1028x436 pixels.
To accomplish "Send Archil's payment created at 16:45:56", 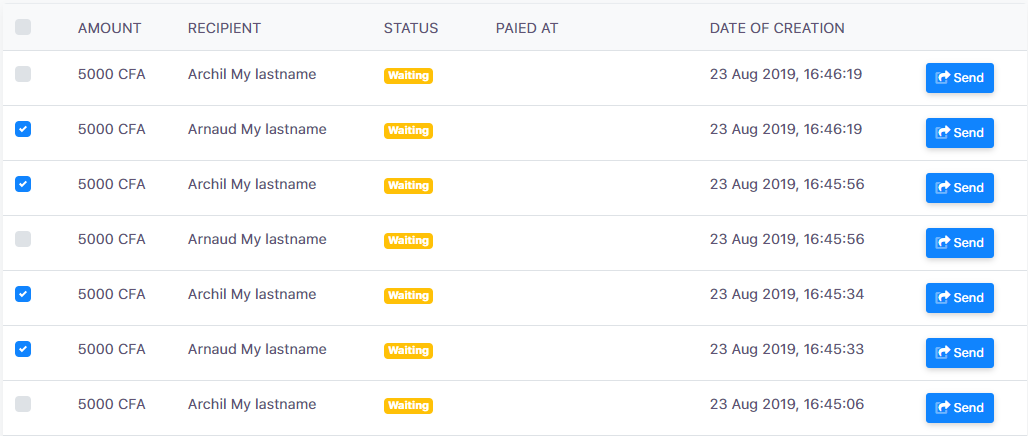I will 960,188.
